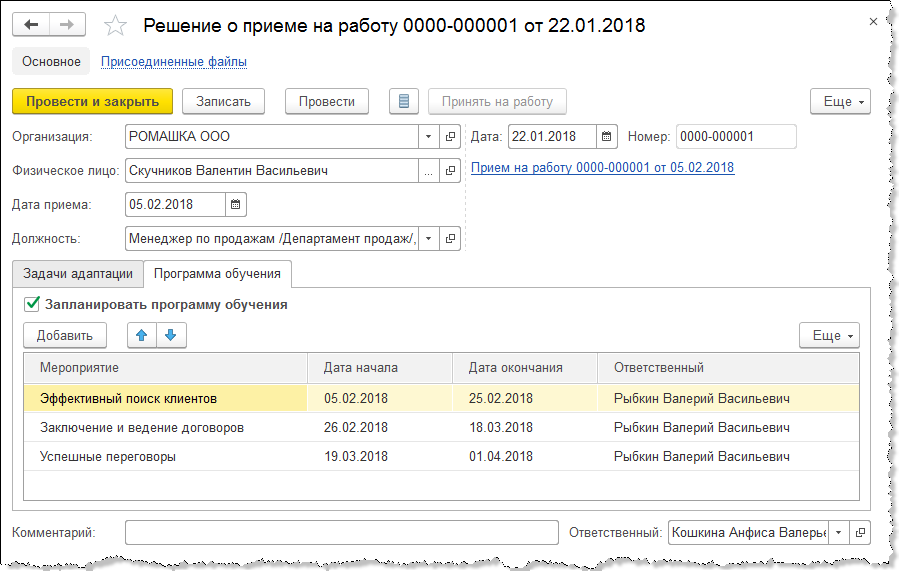Expand the position dropdown list
The height and width of the screenshot is (571, 899).
tap(428, 239)
